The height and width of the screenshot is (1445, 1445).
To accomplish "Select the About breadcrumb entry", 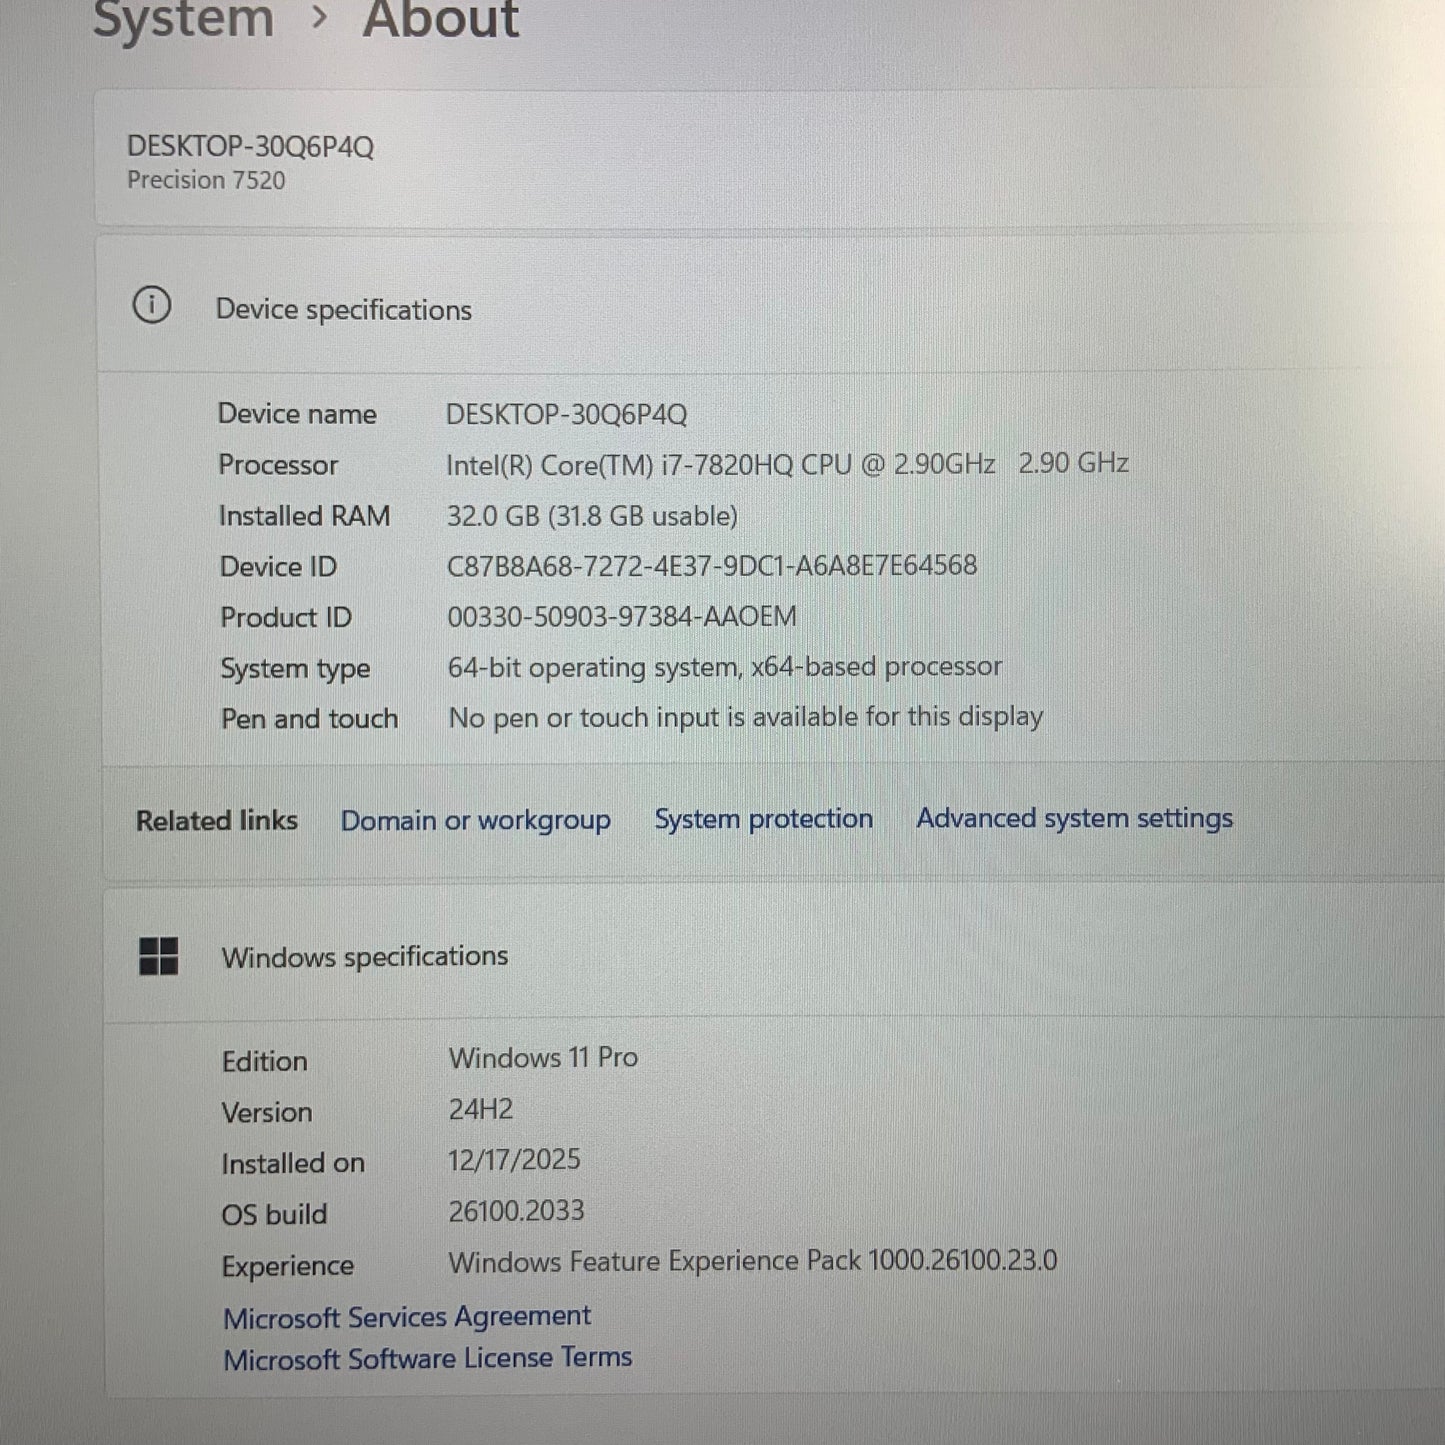I will (441, 18).
